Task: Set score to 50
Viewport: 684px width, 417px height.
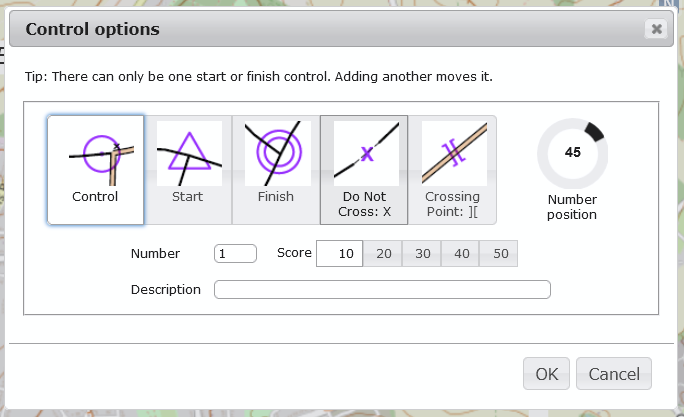Action: pyautogui.click(x=499, y=253)
